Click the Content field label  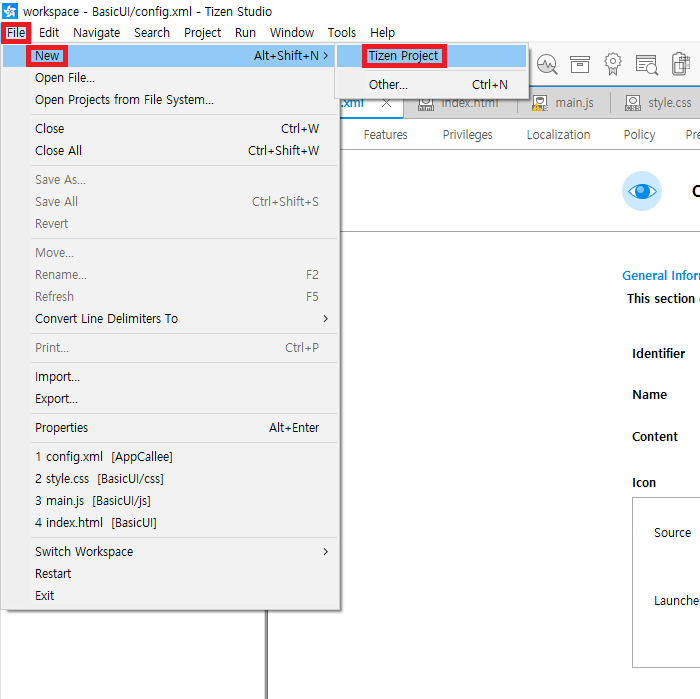coord(654,437)
